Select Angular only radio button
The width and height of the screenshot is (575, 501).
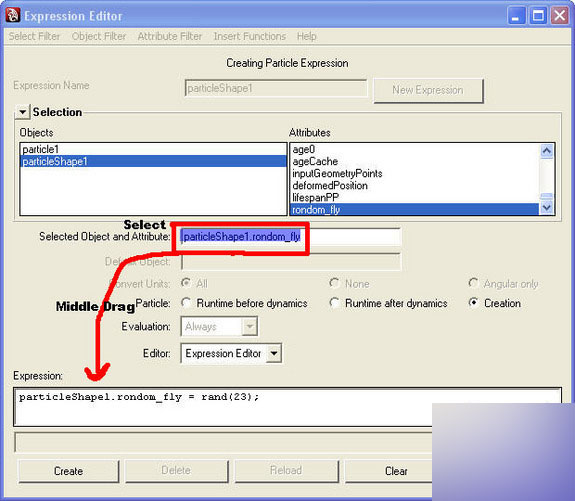(x=473, y=283)
